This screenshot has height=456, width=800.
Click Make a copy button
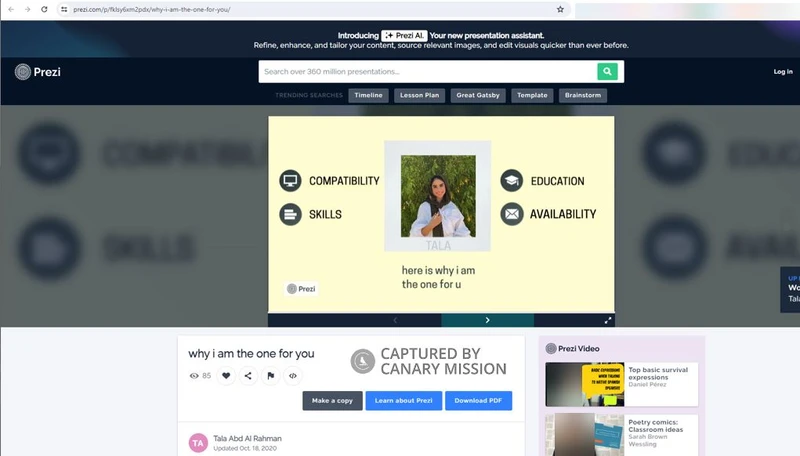[333, 400]
